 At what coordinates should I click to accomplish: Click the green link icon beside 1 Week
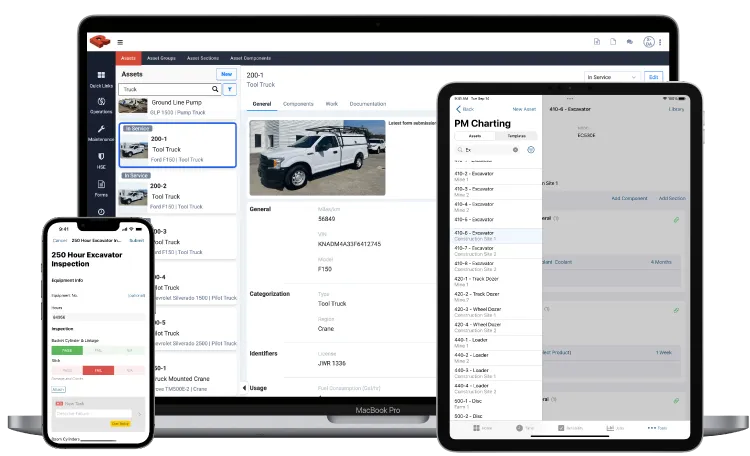click(676, 310)
